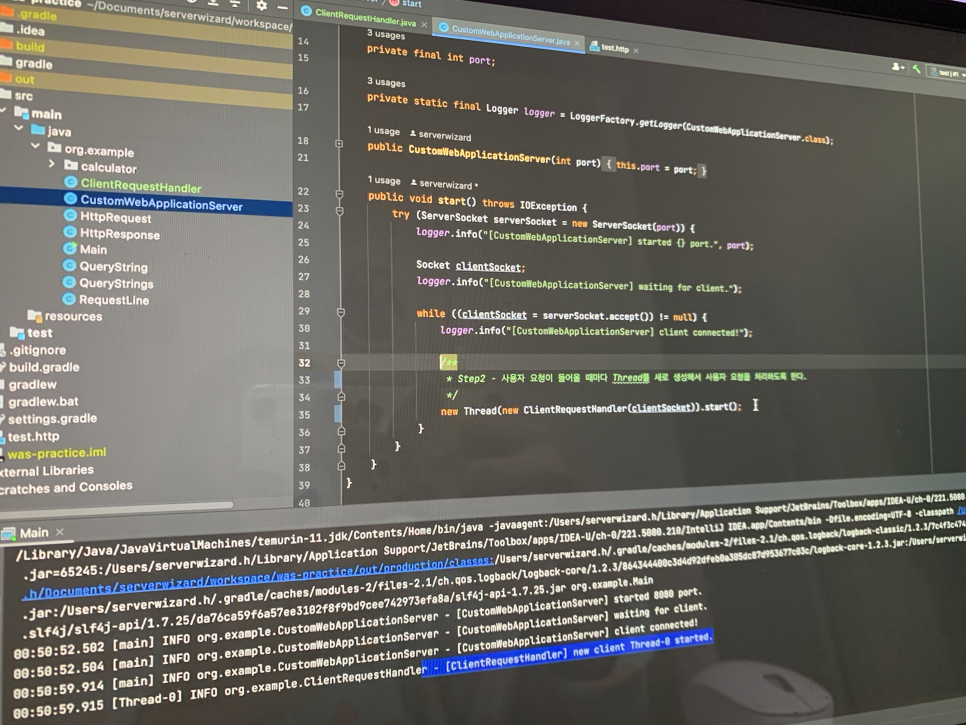Collapse the main folder

[4, 111]
